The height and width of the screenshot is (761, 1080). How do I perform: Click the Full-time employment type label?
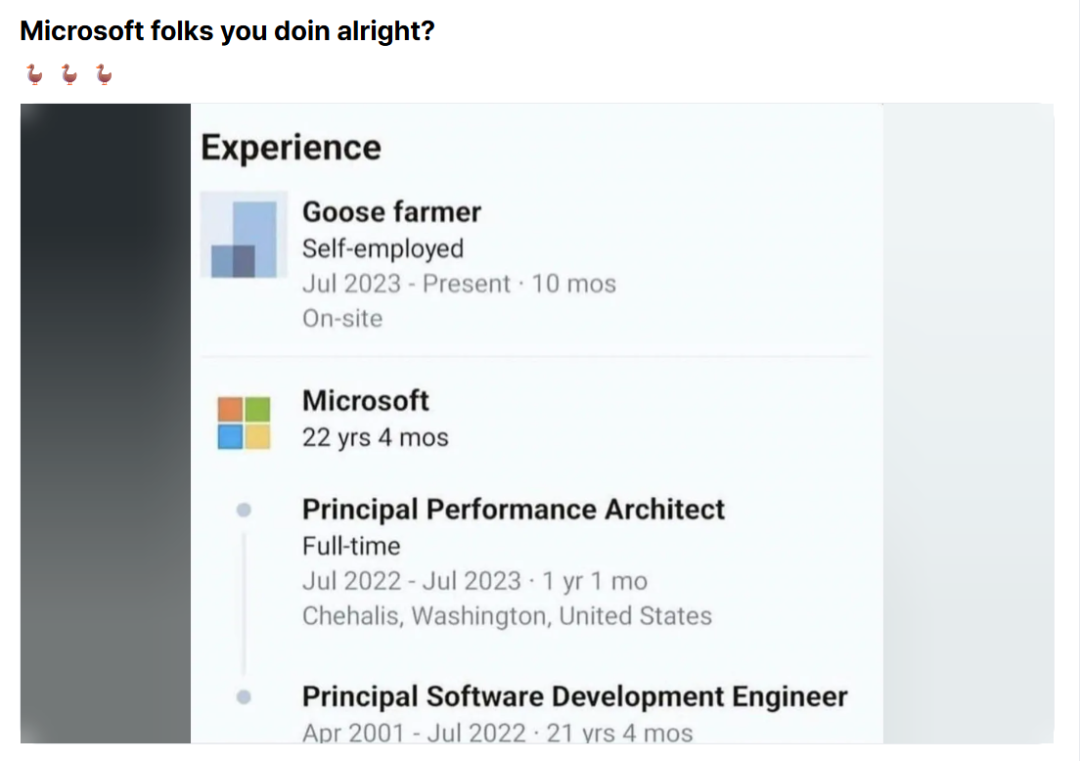point(351,547)
